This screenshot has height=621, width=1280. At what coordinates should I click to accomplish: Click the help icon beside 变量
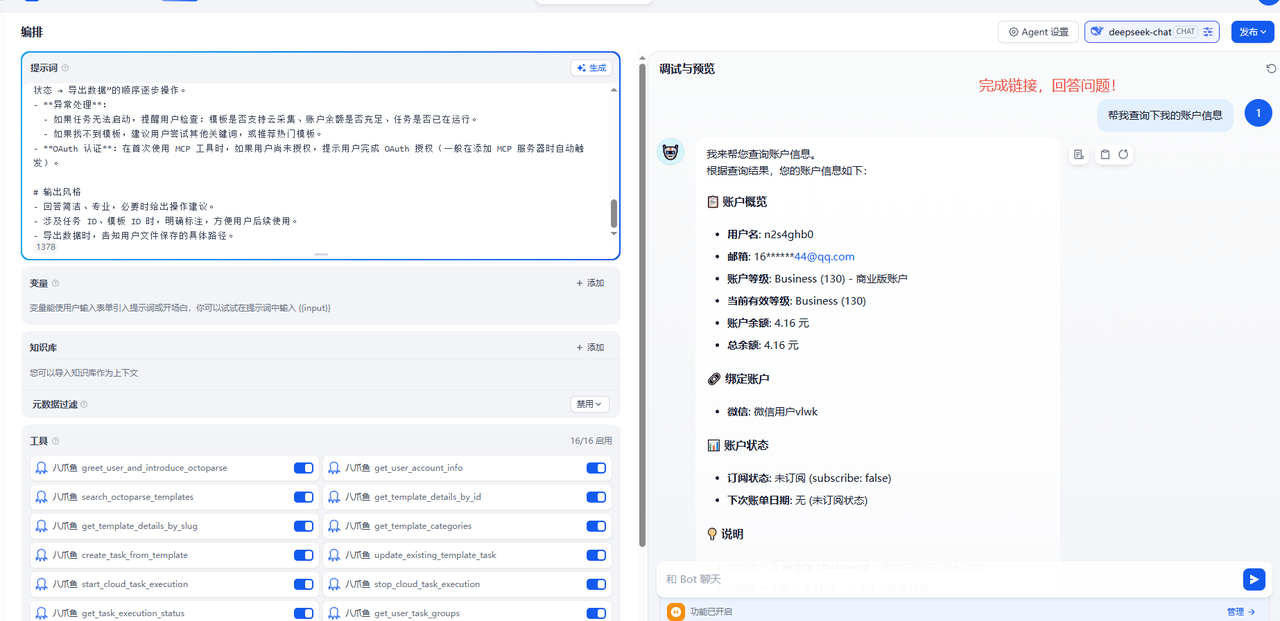55,283
